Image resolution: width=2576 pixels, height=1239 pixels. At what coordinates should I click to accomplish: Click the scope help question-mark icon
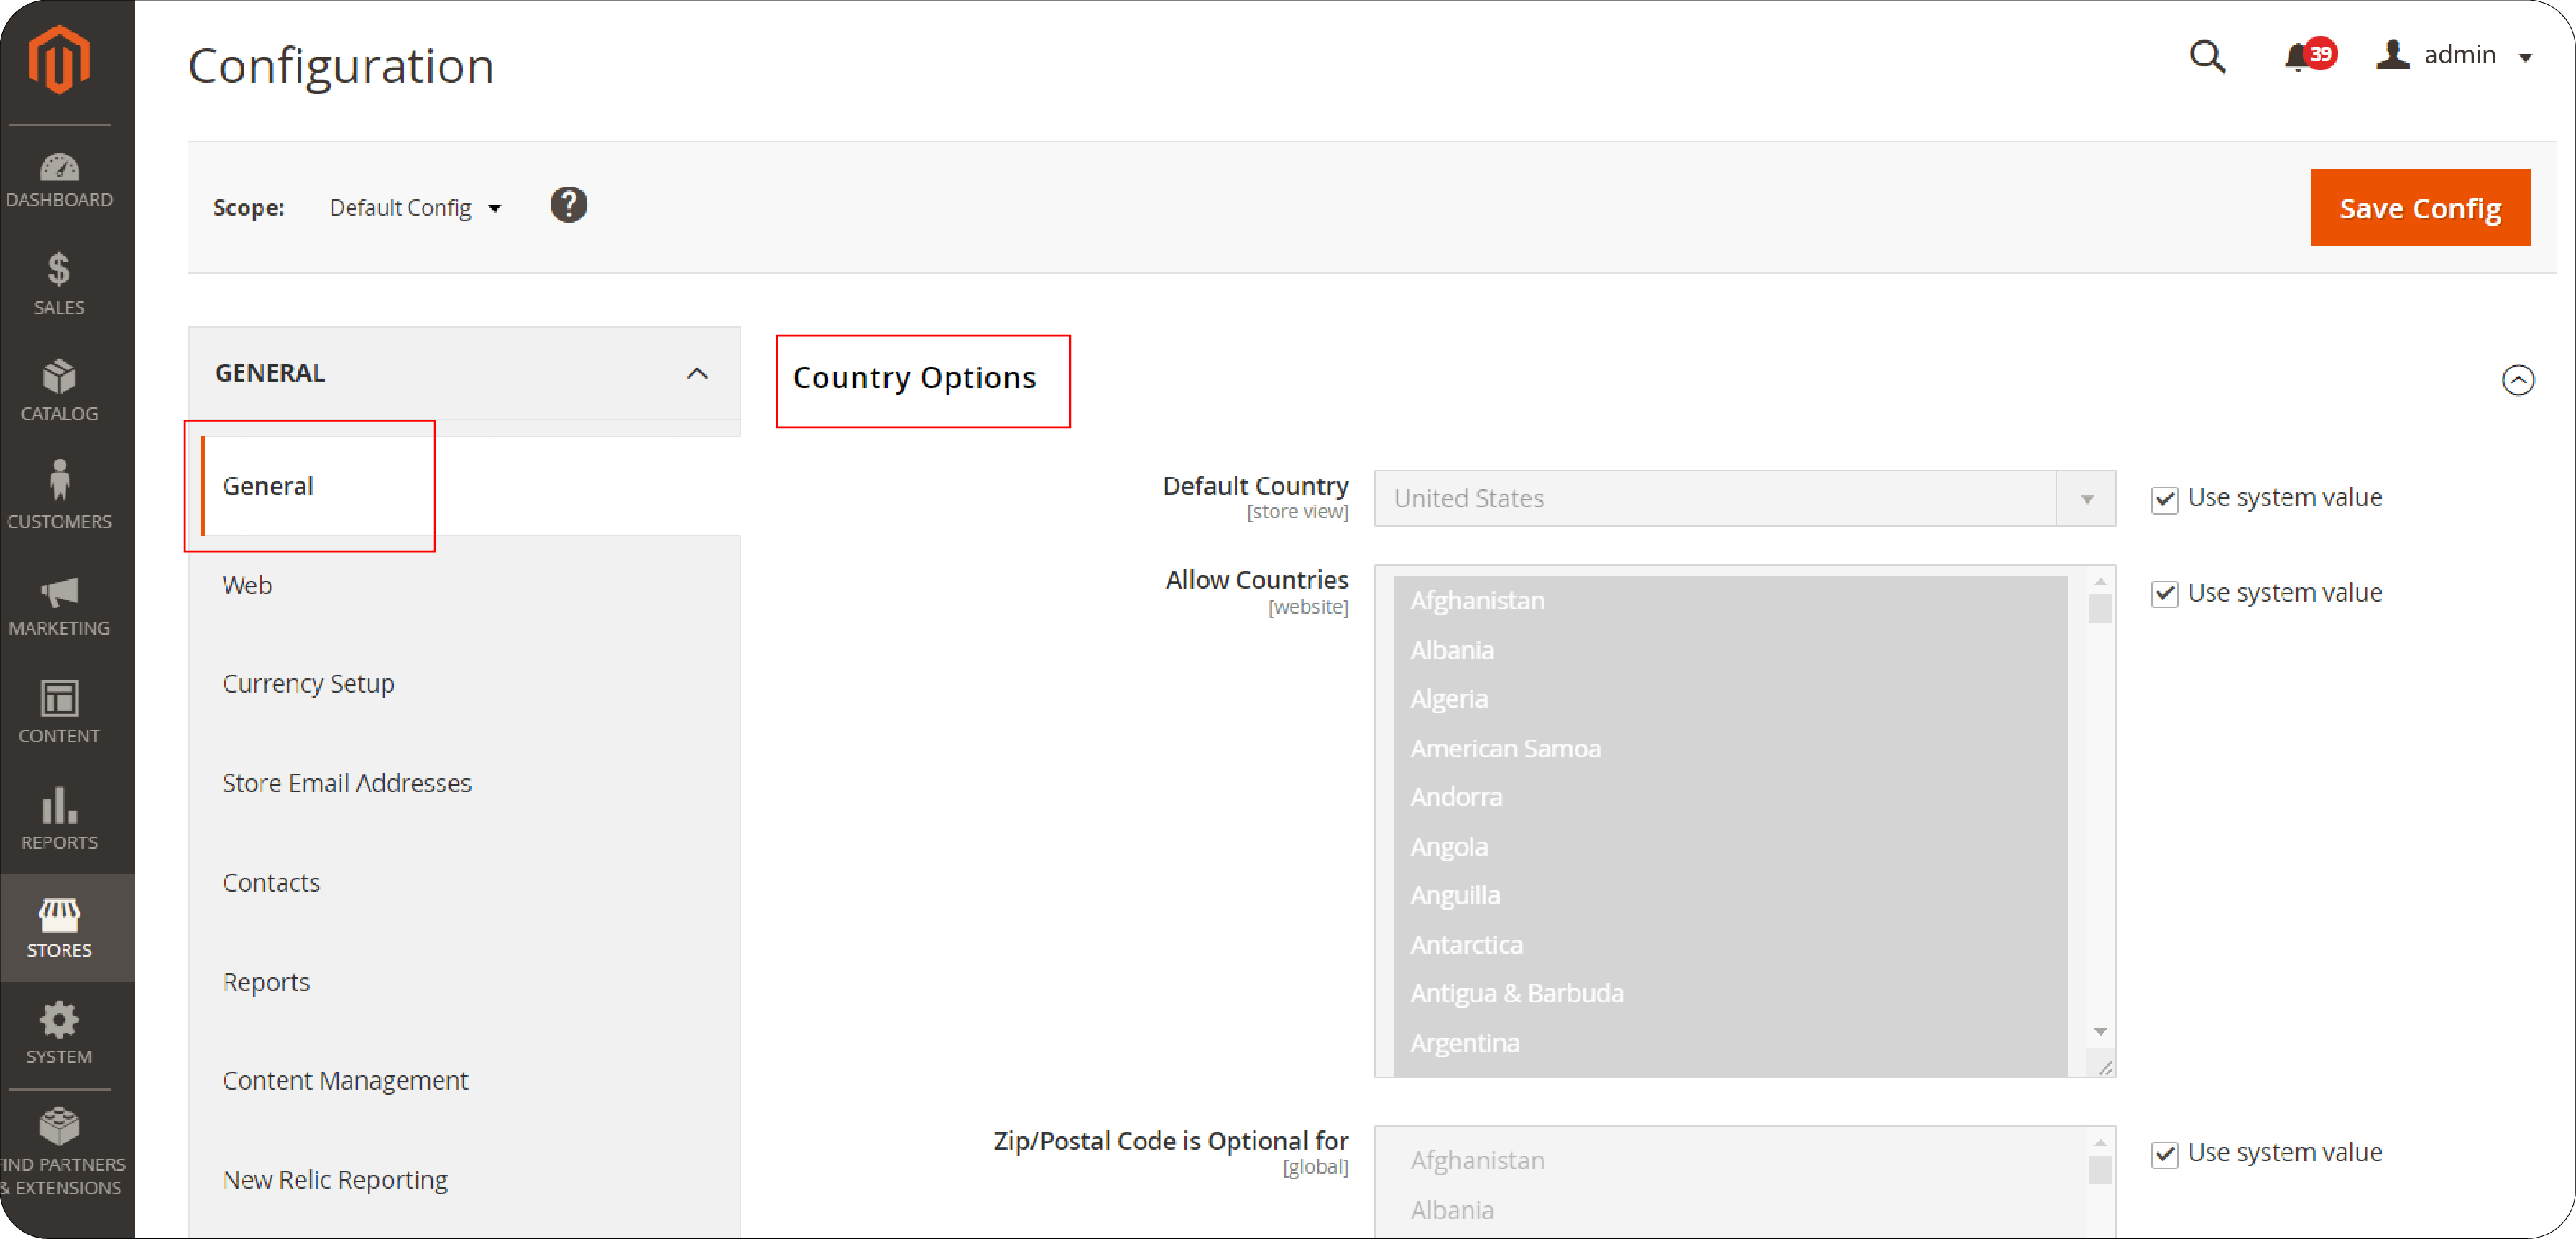click(x=568, y=205)
